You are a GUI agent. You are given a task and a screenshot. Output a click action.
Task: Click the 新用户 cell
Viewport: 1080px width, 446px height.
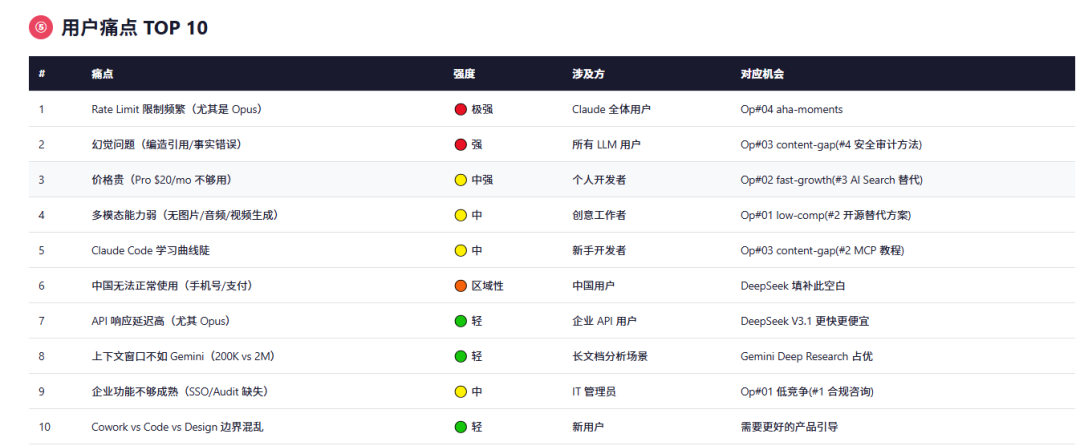[x=588, y=427]
